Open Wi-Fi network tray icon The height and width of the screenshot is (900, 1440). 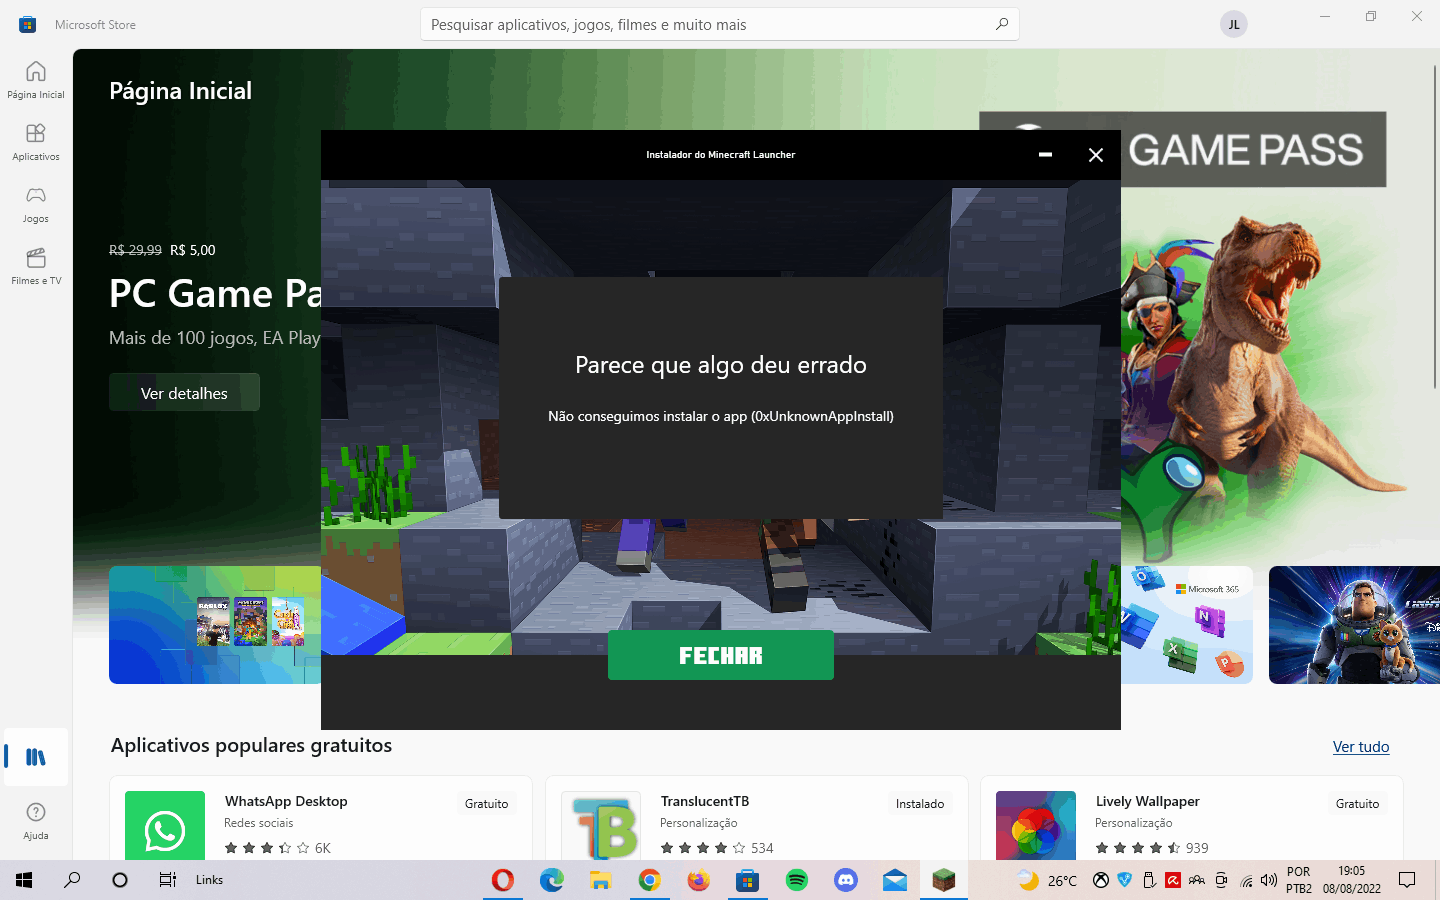coord(1246,880)
